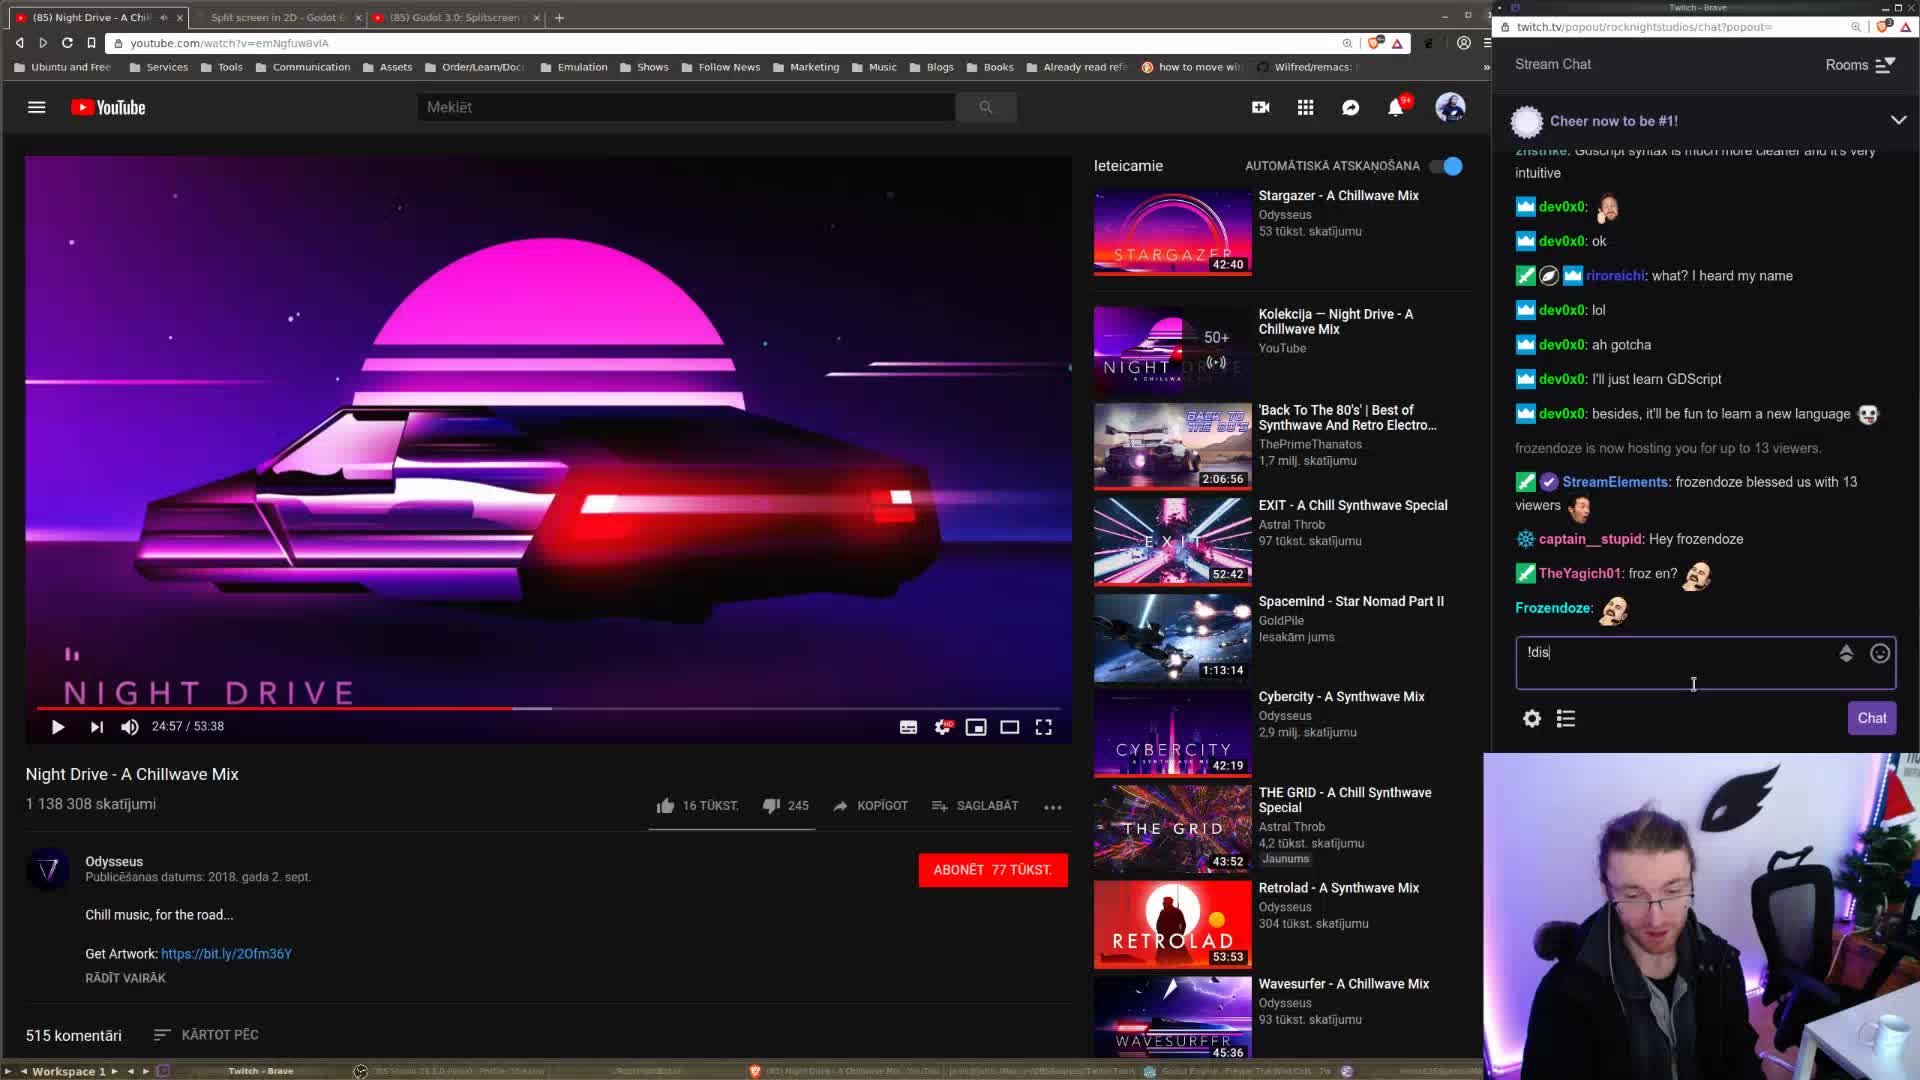Image resolution: width=1920 pixels, height=1080 pixels.
Task: Open Twitch chat settings gear
Action: pos(1532,718)
